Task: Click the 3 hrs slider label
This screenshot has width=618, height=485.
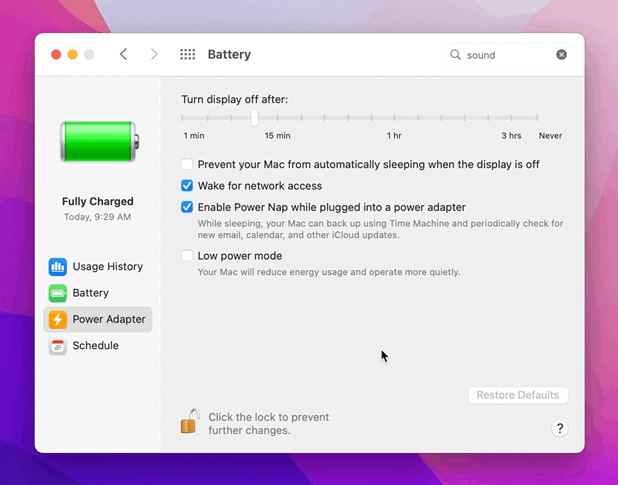Action: [511, 136]
